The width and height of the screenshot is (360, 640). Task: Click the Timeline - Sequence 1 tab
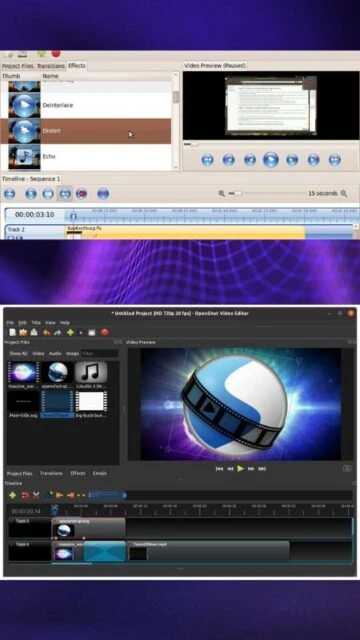point(31,179)
